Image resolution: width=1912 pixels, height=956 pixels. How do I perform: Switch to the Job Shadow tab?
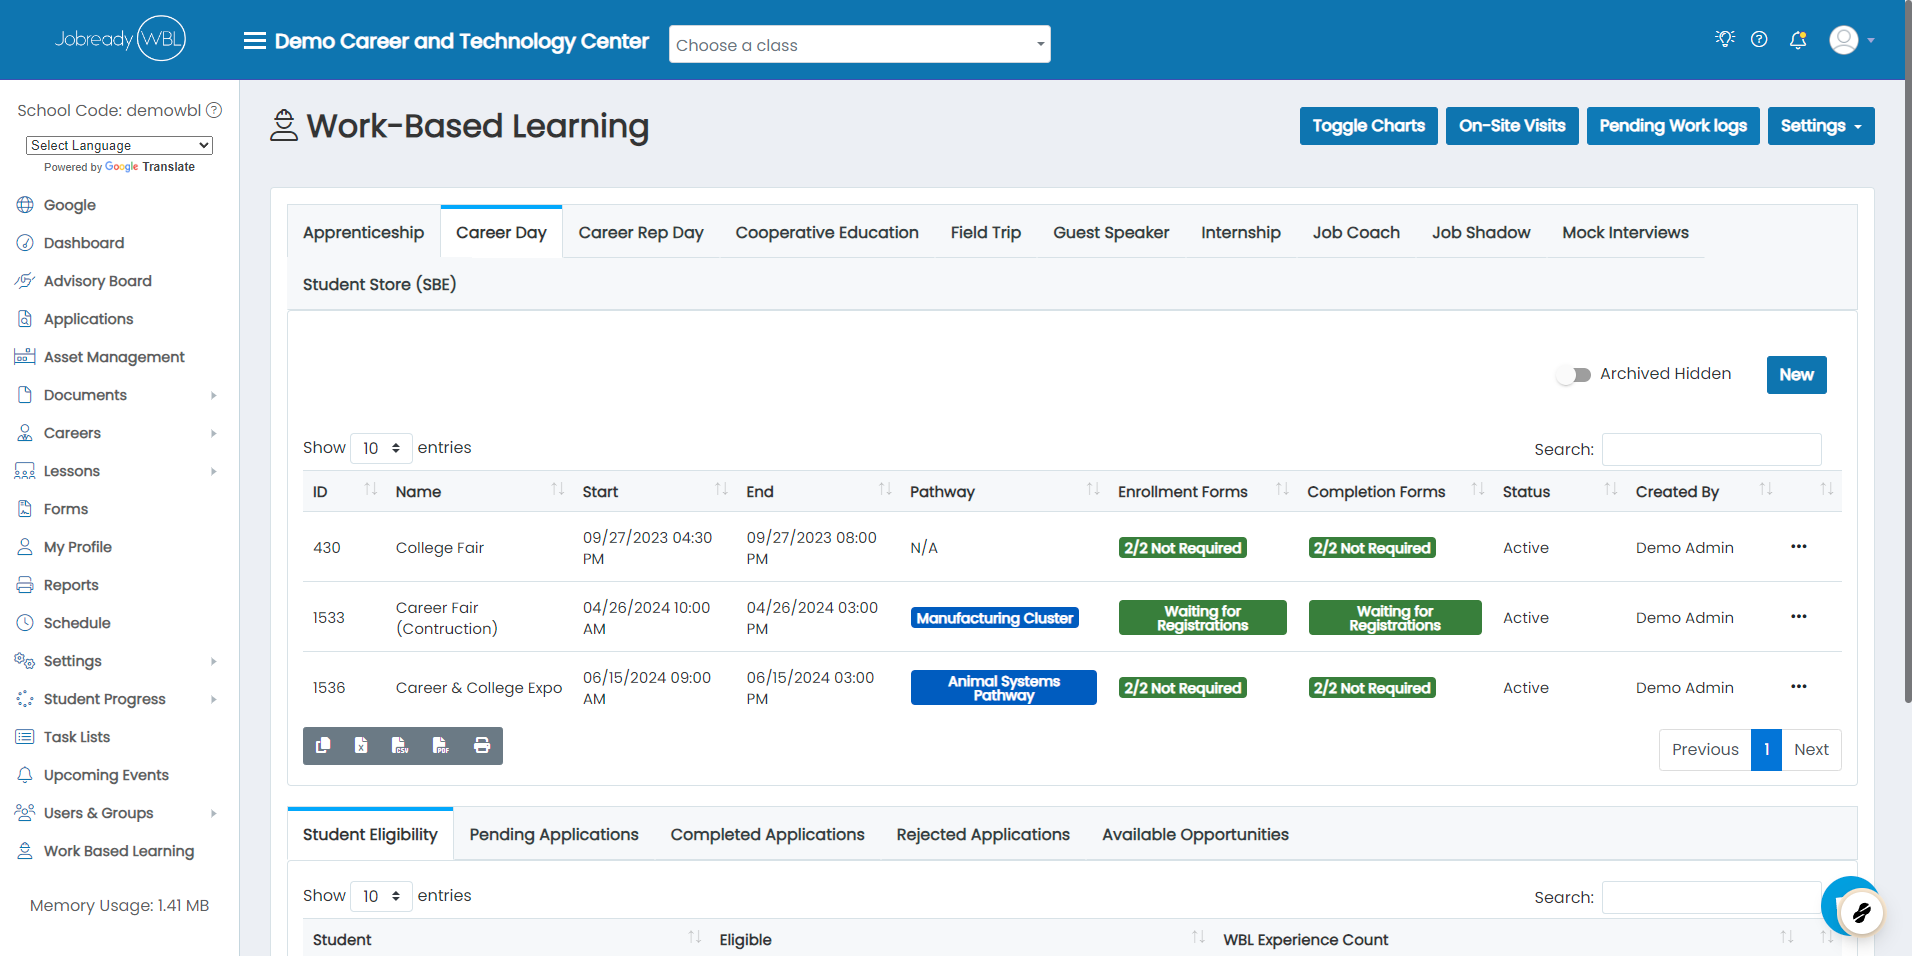point(1481,232)
